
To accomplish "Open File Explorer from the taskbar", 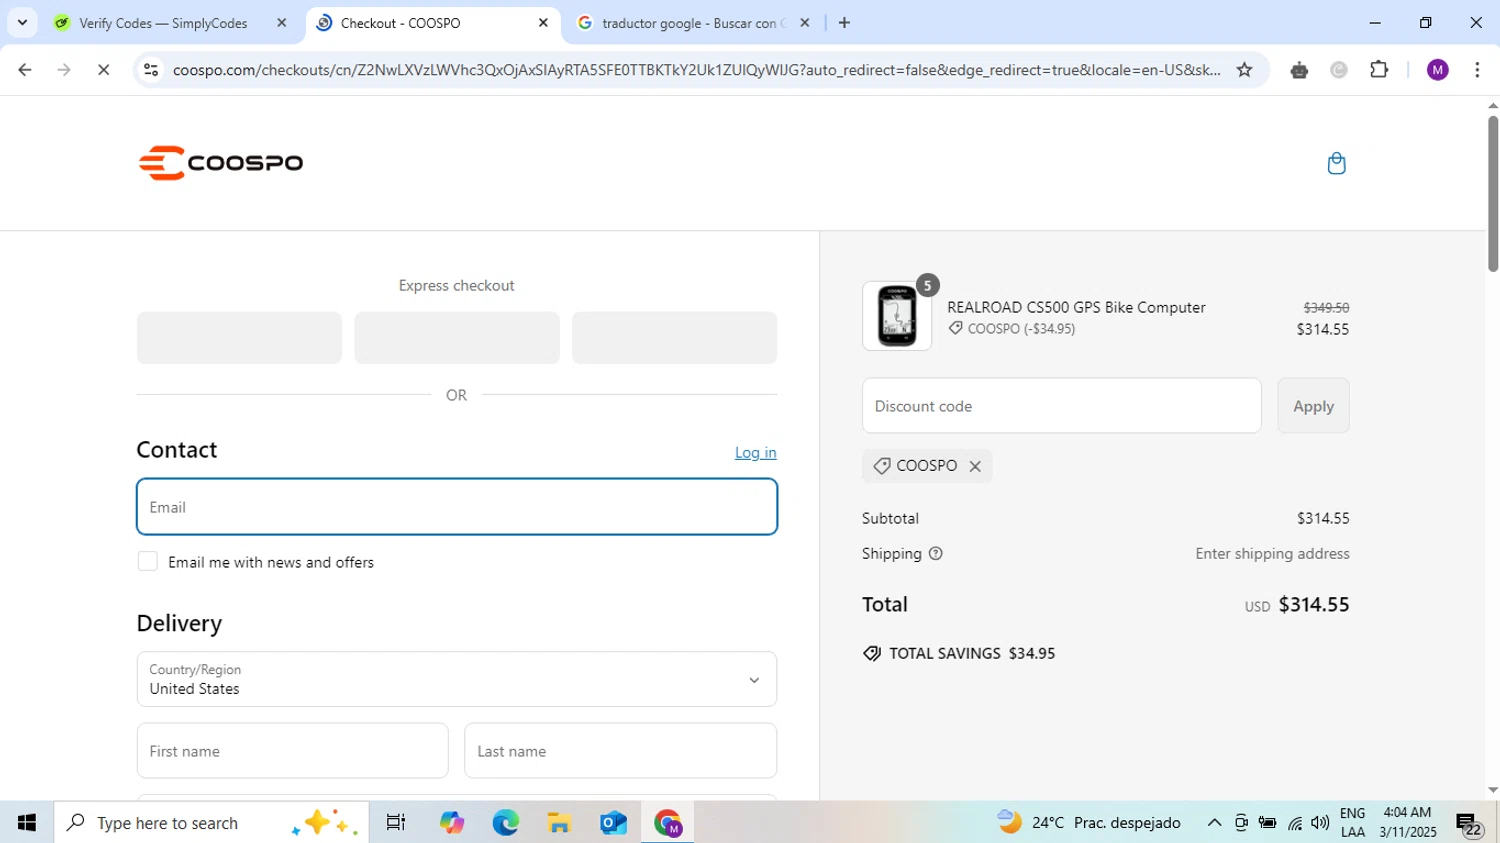I will pyautogui.click(x=560, y=823).
